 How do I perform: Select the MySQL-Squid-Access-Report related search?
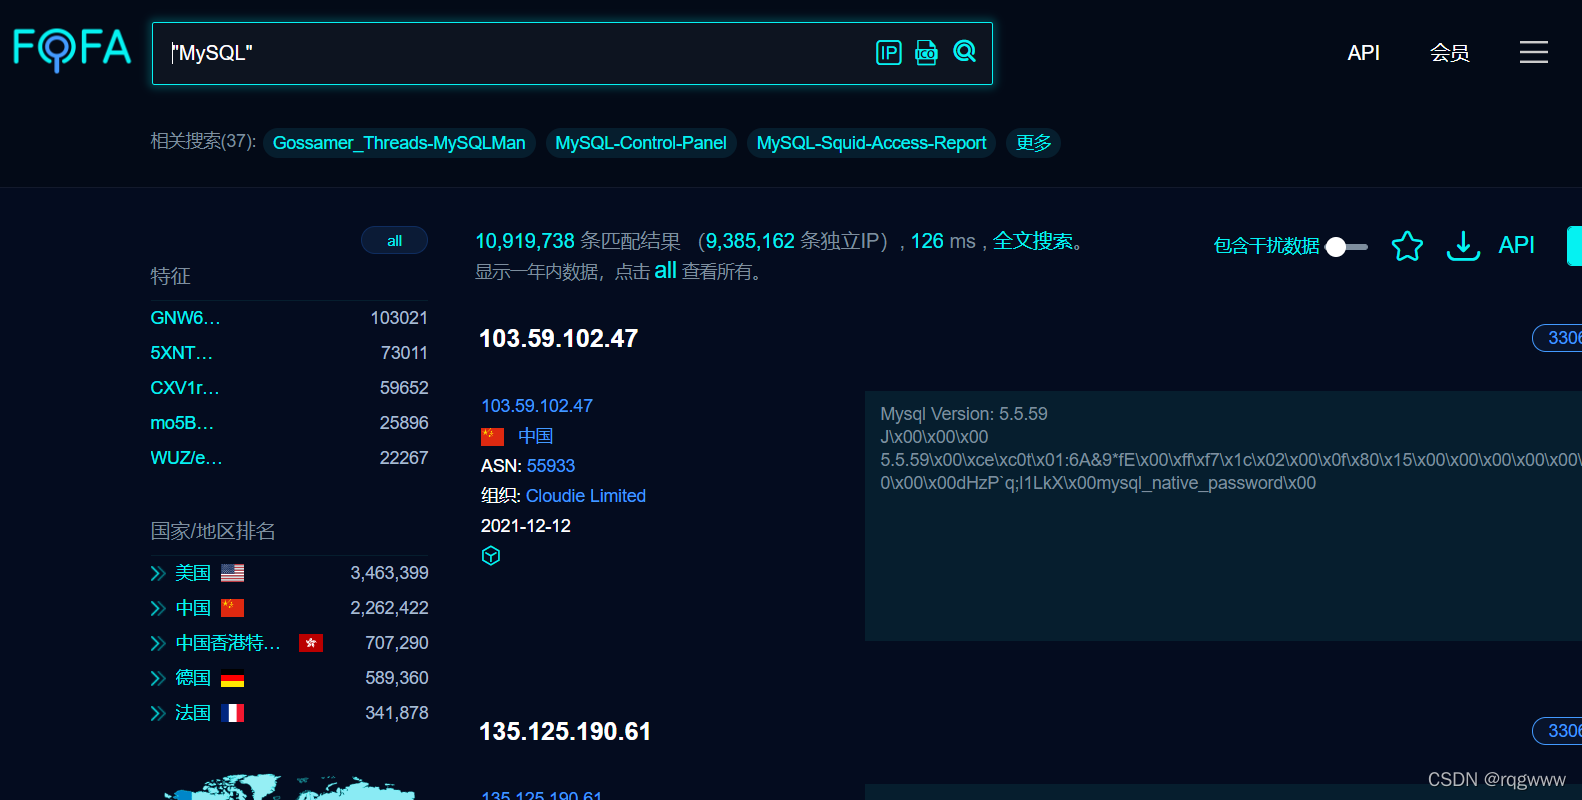point(871,143)
